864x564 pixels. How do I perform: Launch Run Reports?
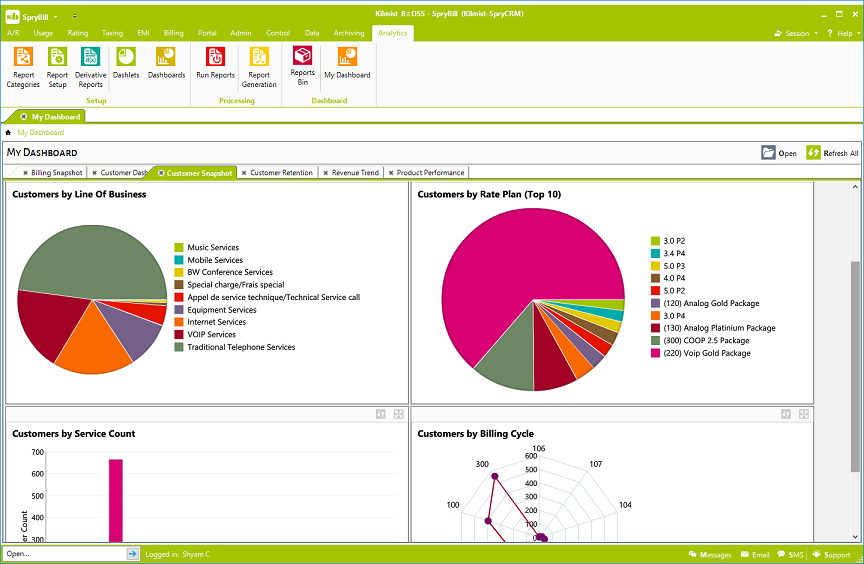215,63
